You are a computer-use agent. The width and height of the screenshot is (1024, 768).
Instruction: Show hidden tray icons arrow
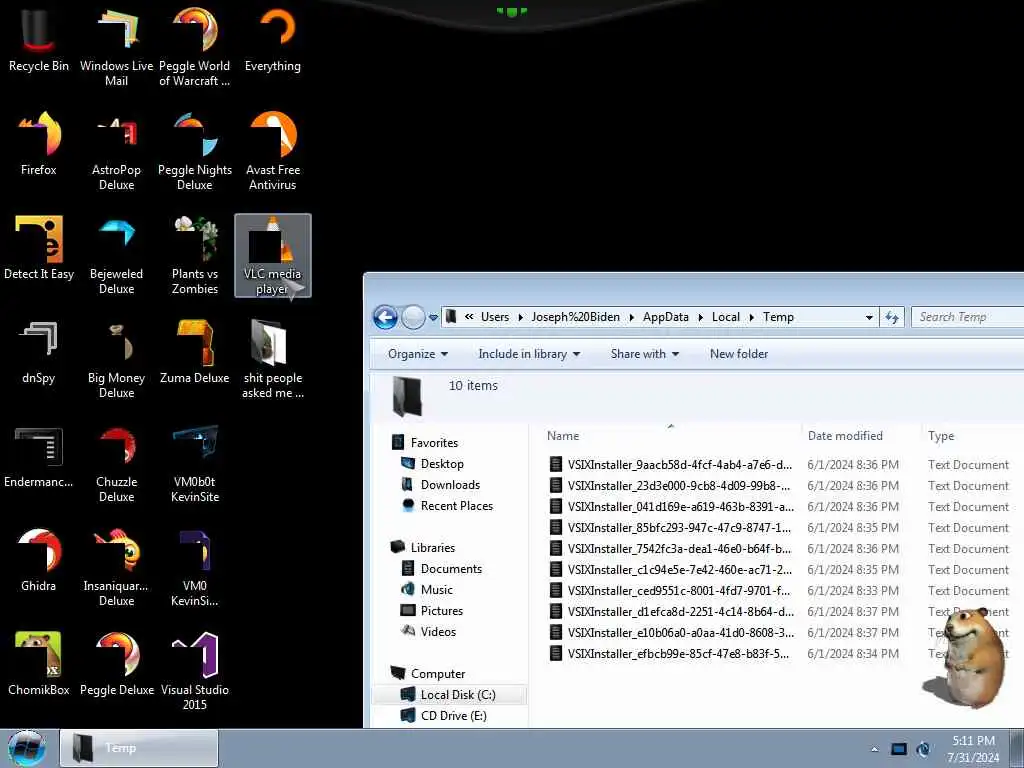[x=874, y=749]
